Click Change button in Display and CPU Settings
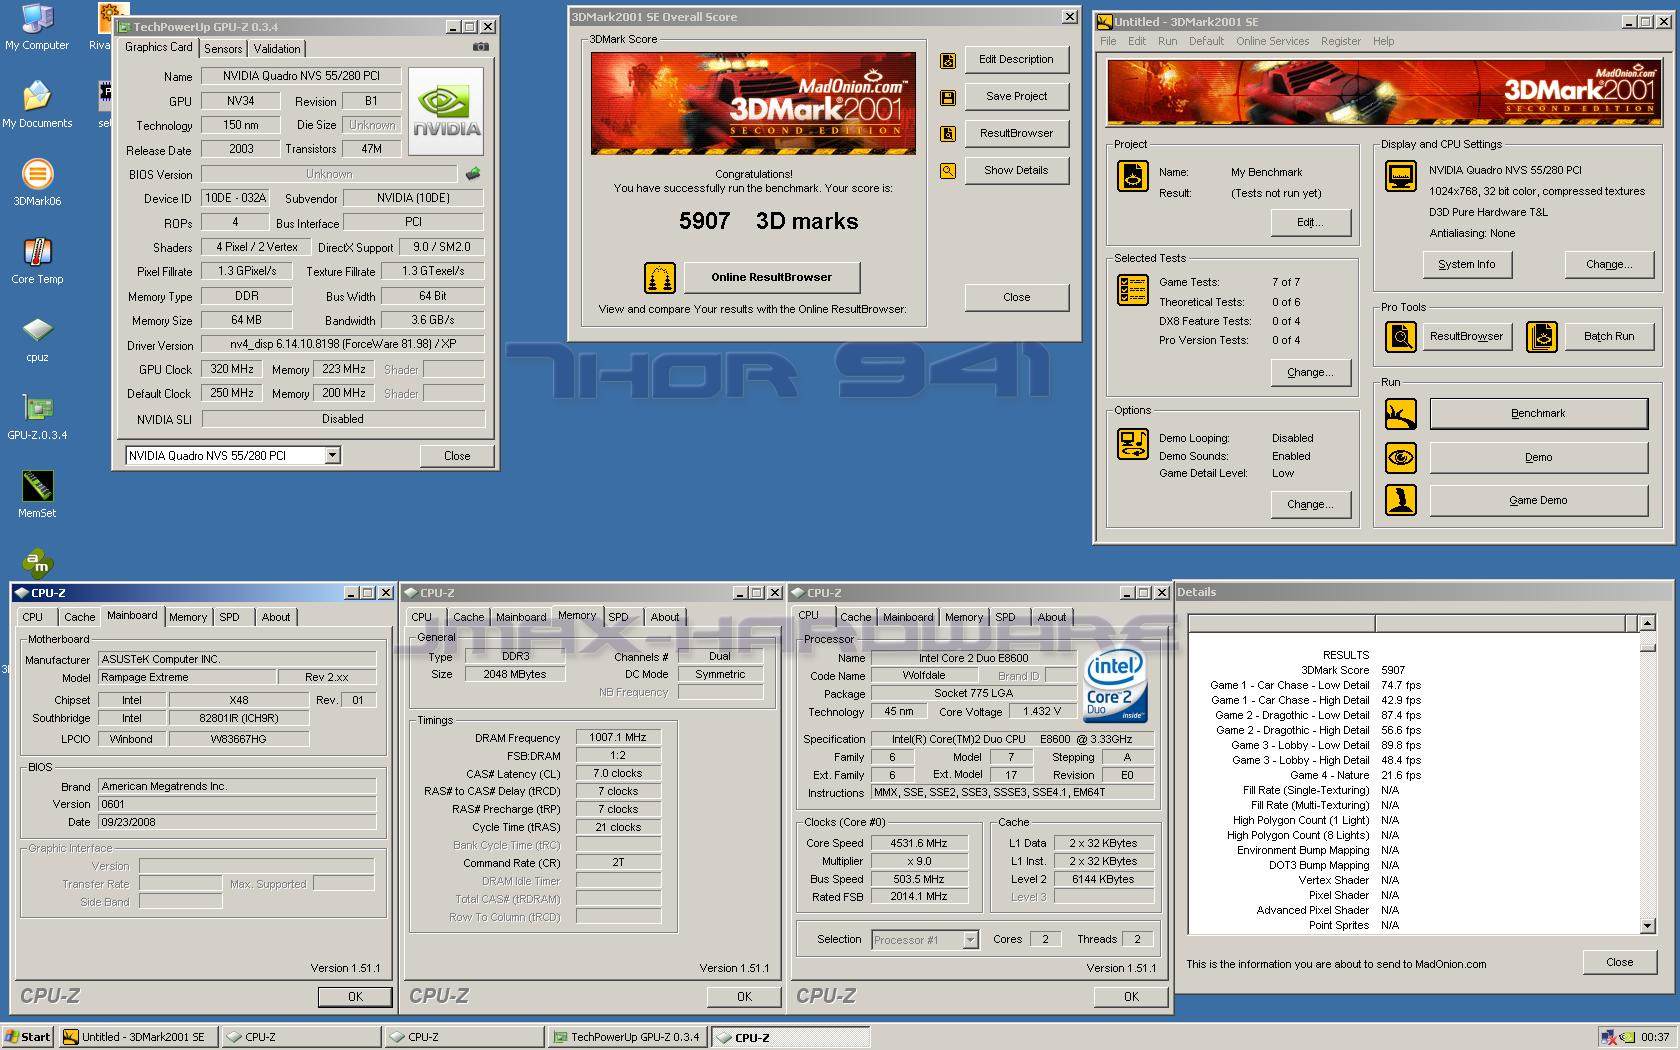This screenshot has width=1680, height=1050. (x=1609, y=265)
